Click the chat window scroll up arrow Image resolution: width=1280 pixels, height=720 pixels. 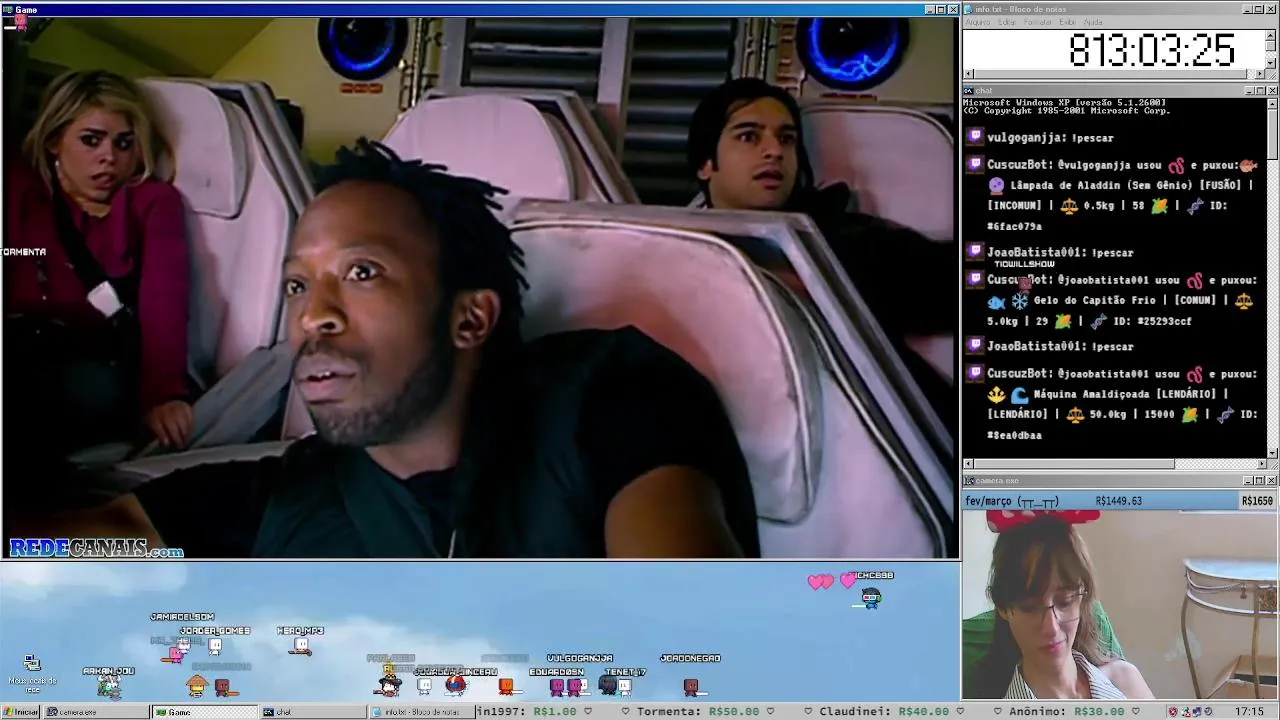[x=1272, y=103]
